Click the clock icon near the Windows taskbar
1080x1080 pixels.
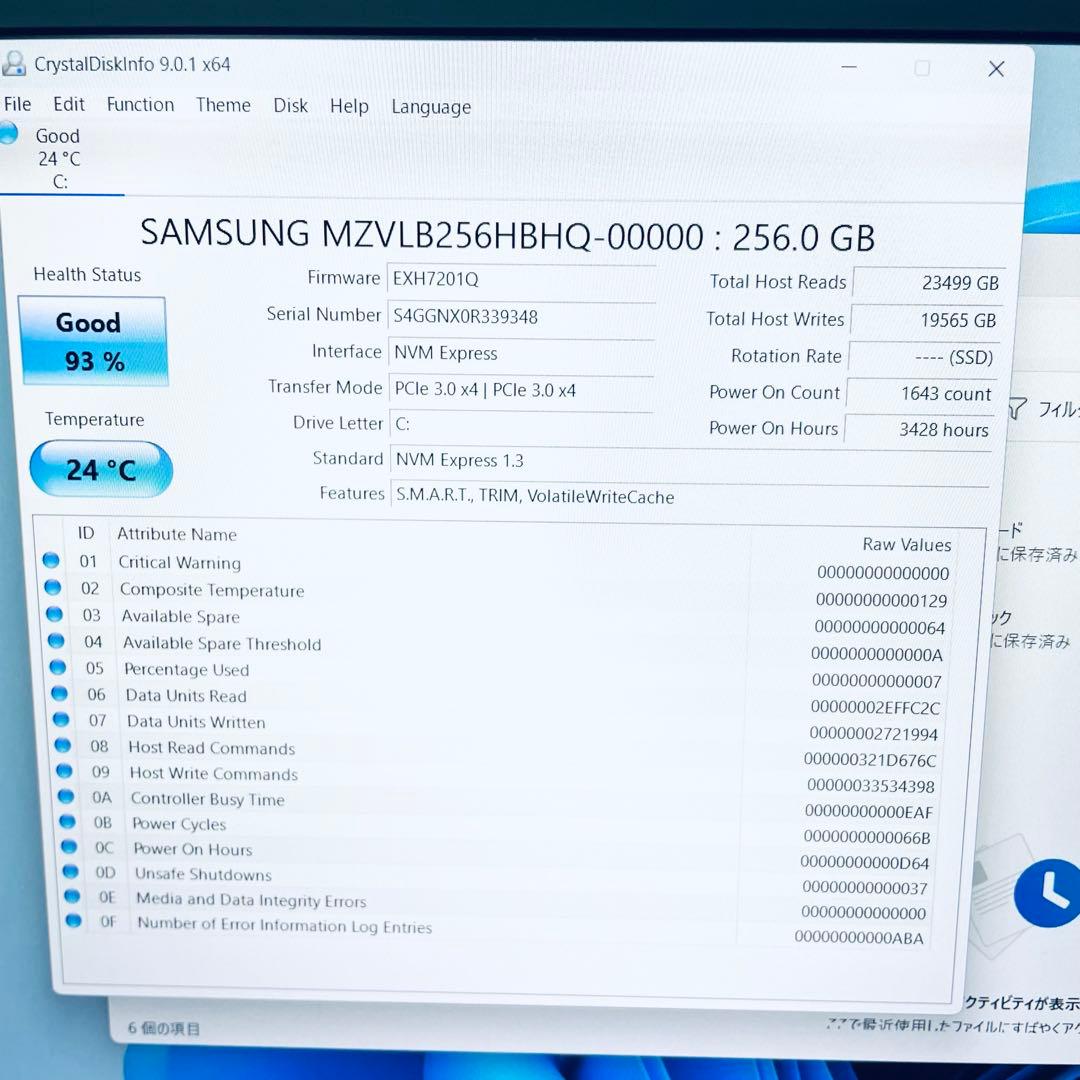pyautogui.click(x=1046, y=891)
